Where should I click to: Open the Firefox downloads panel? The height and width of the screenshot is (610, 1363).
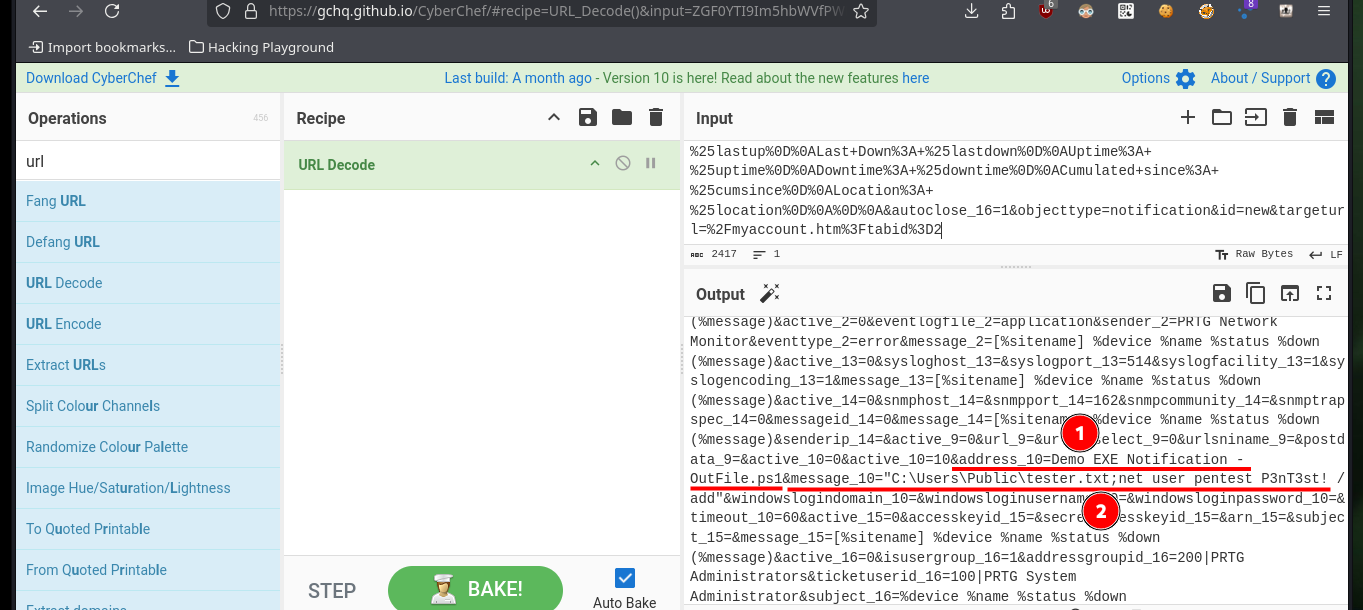pos(971,12)
